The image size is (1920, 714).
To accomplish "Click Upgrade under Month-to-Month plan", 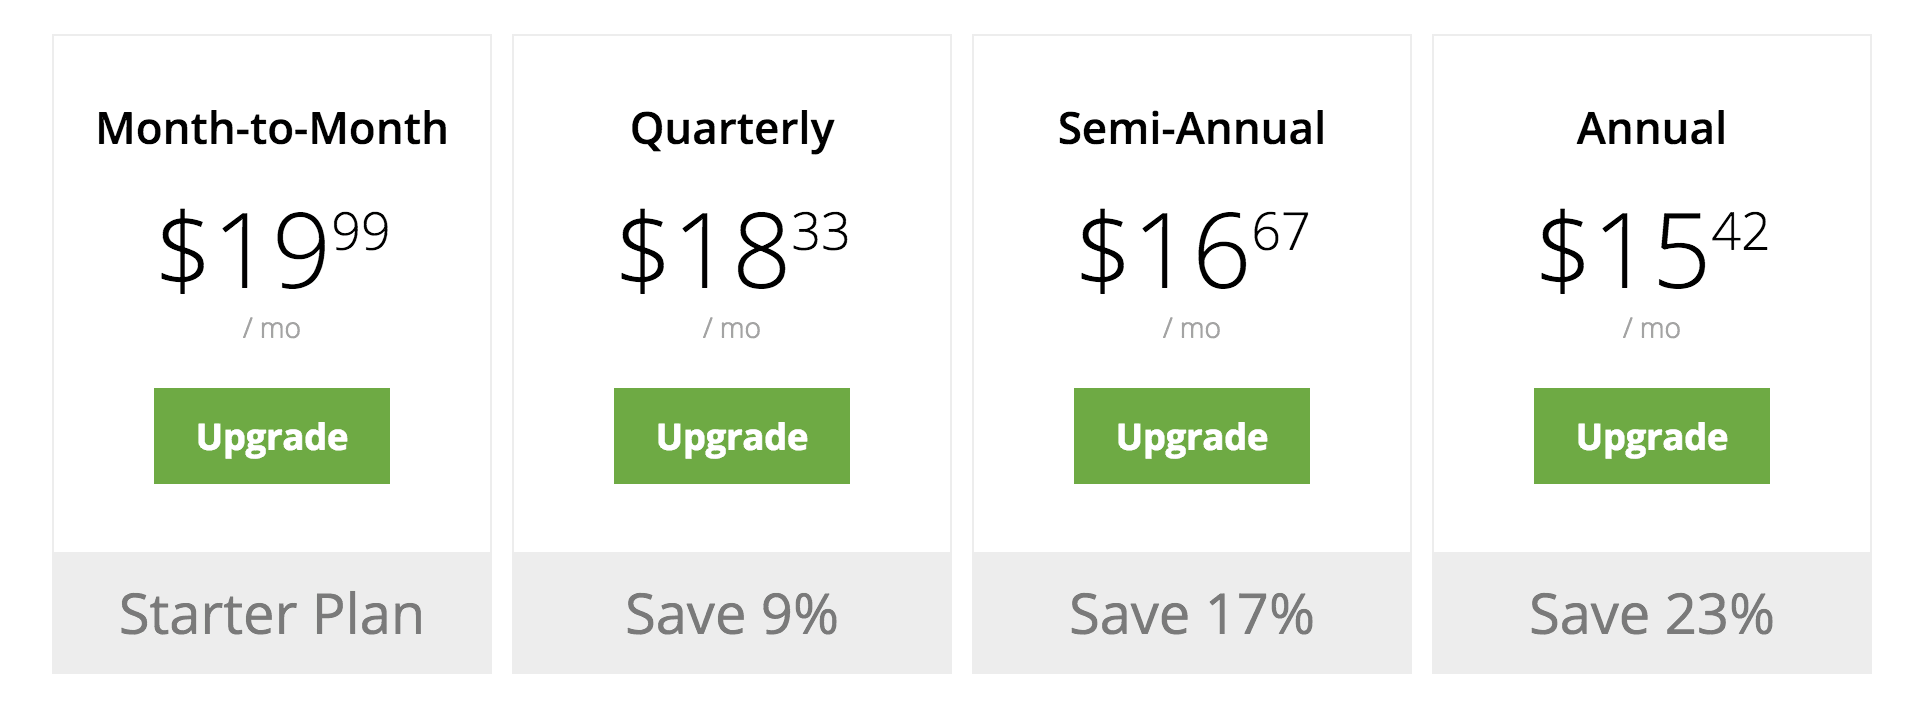I will click(272, 436).
